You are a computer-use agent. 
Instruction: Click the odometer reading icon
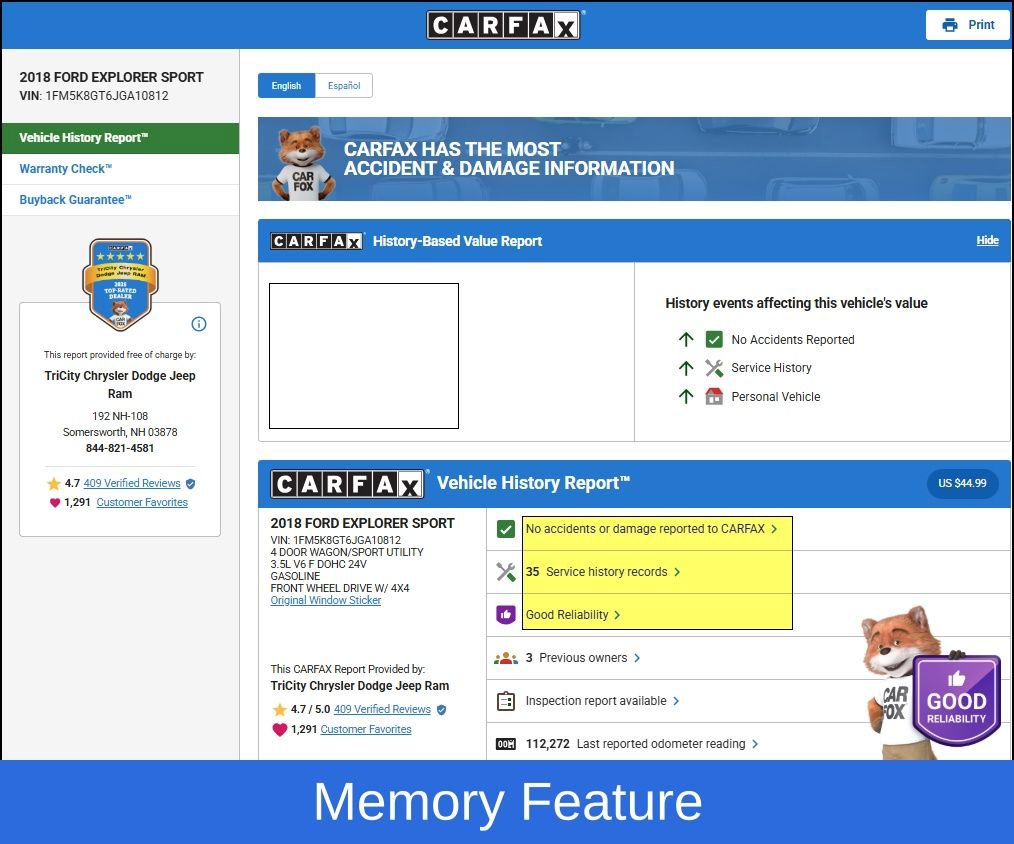506,744
